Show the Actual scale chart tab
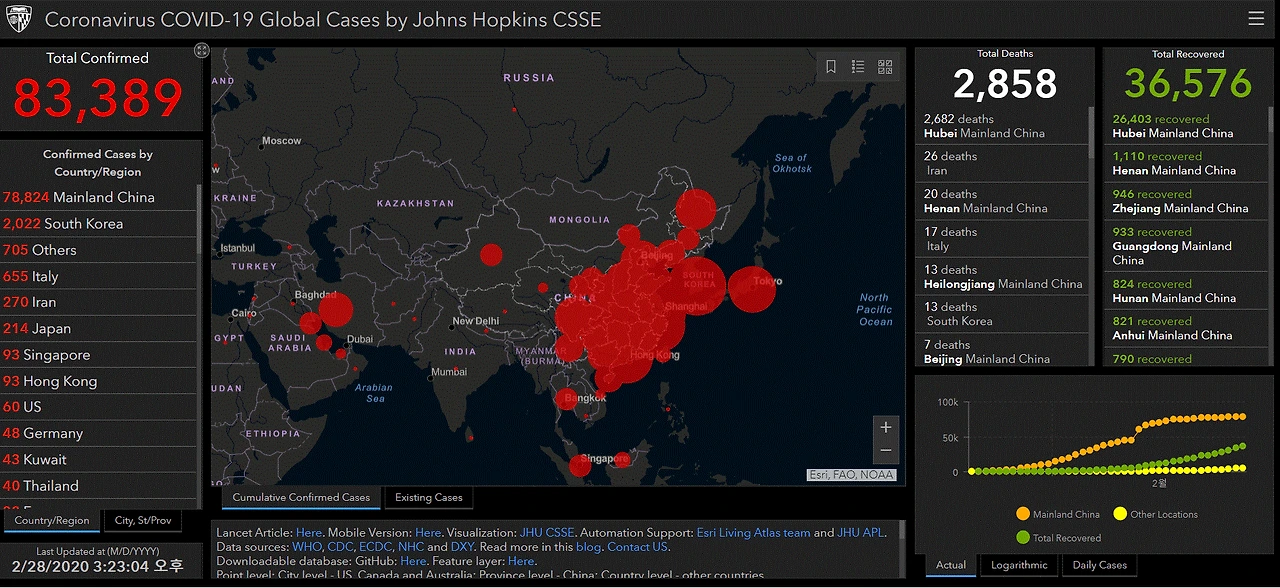 point(951,565)
